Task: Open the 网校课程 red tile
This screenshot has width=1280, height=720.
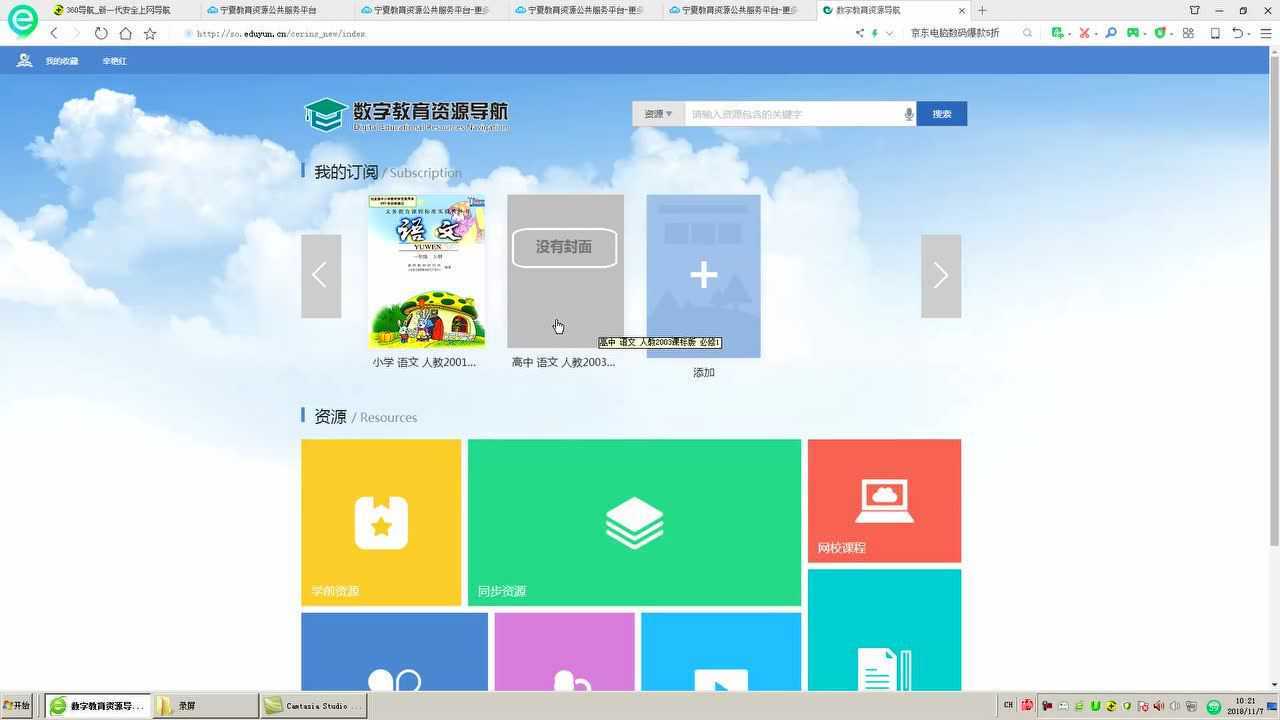Action: click(884, 501)
